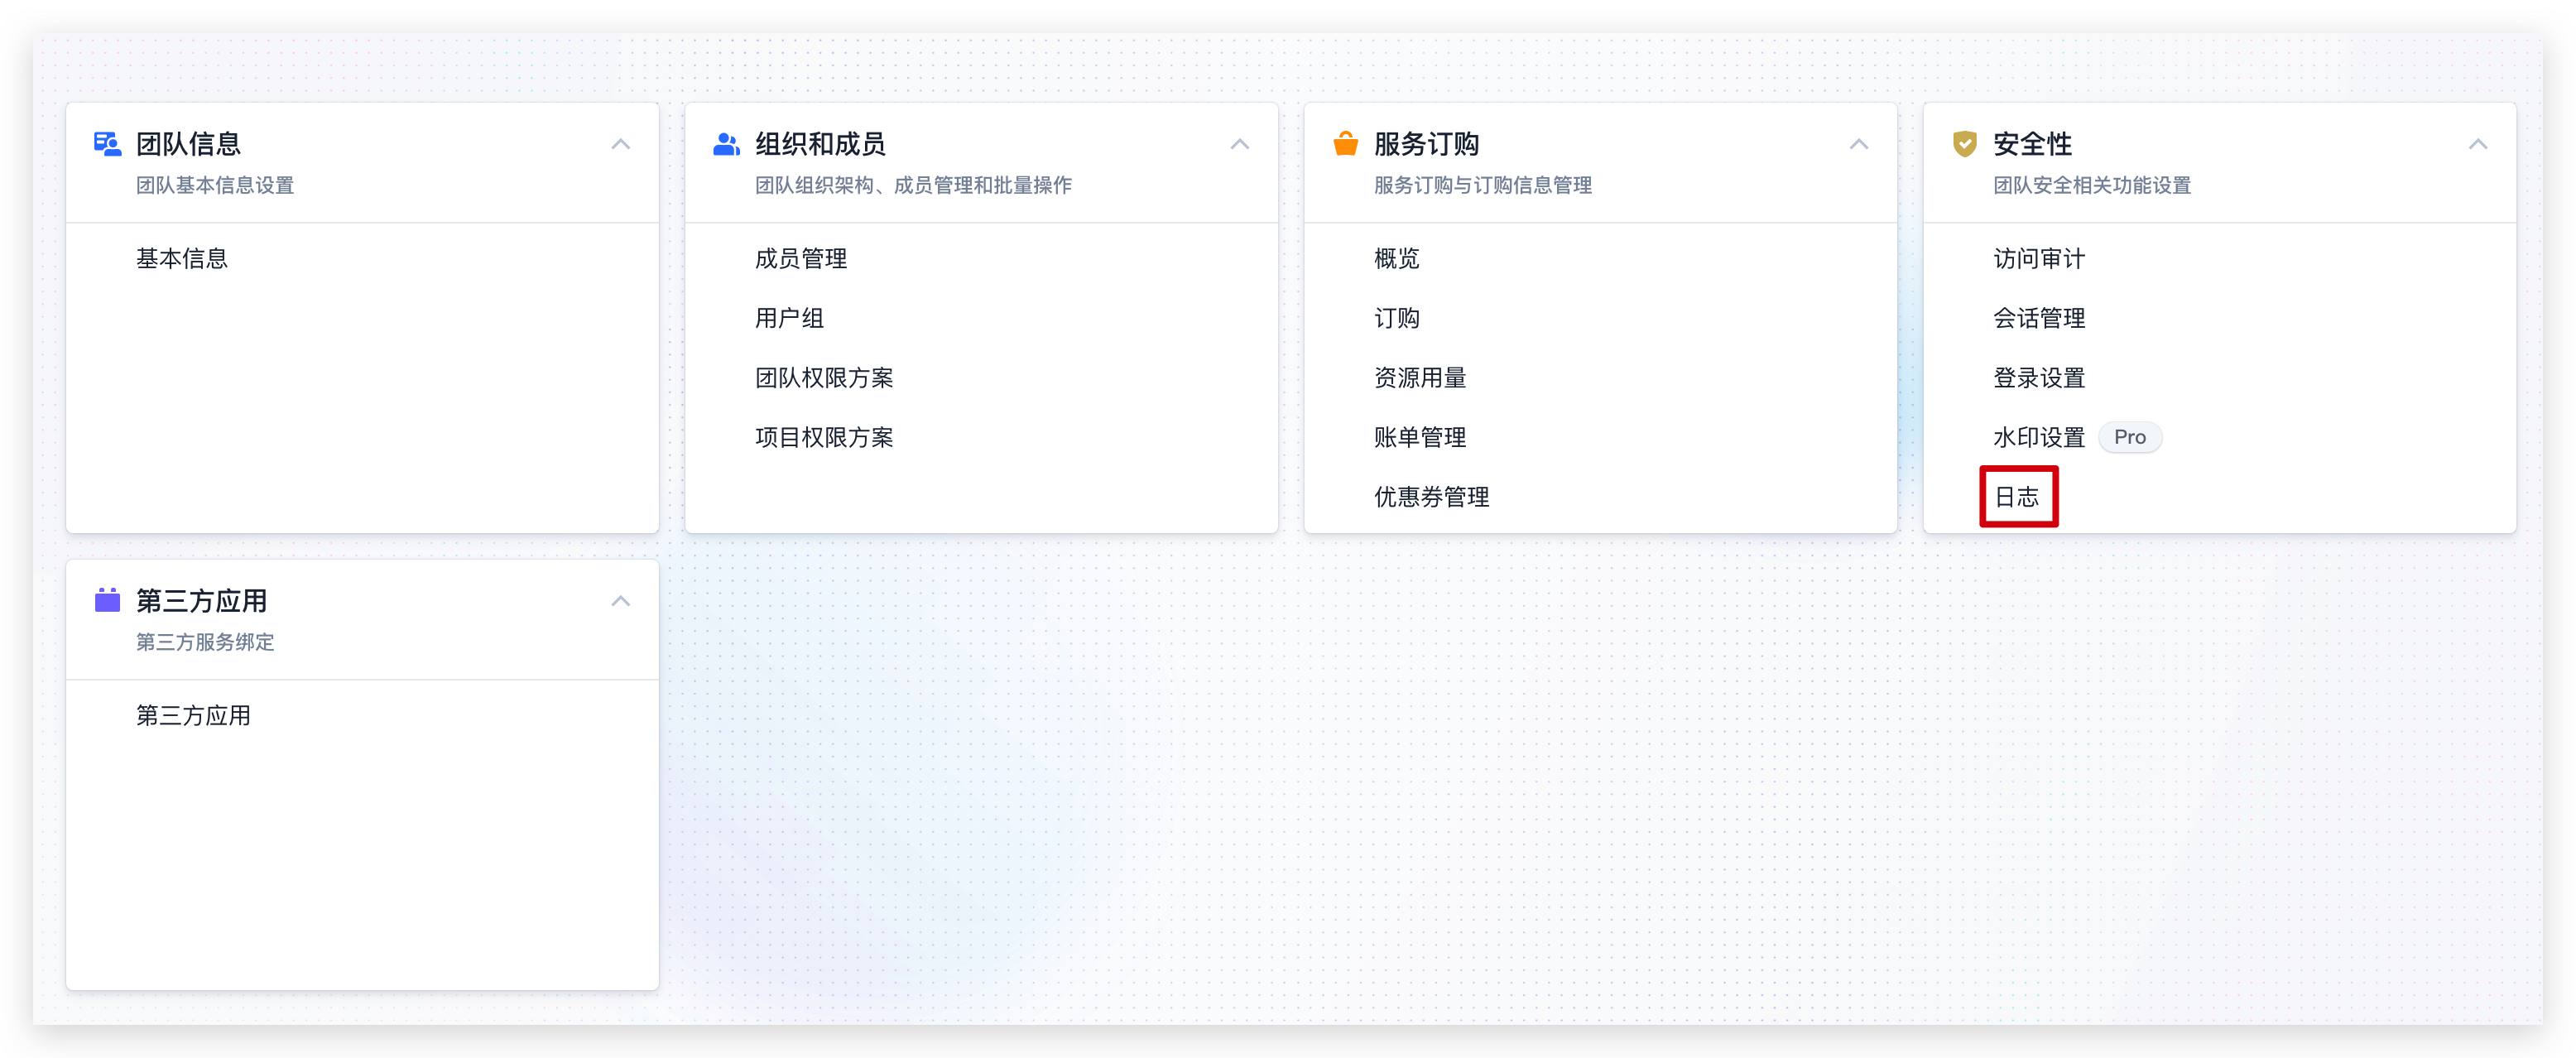Click subtitle 团队基本信息设置
This screenshot has width=2576, height=1058.
(x=215, y=185)
